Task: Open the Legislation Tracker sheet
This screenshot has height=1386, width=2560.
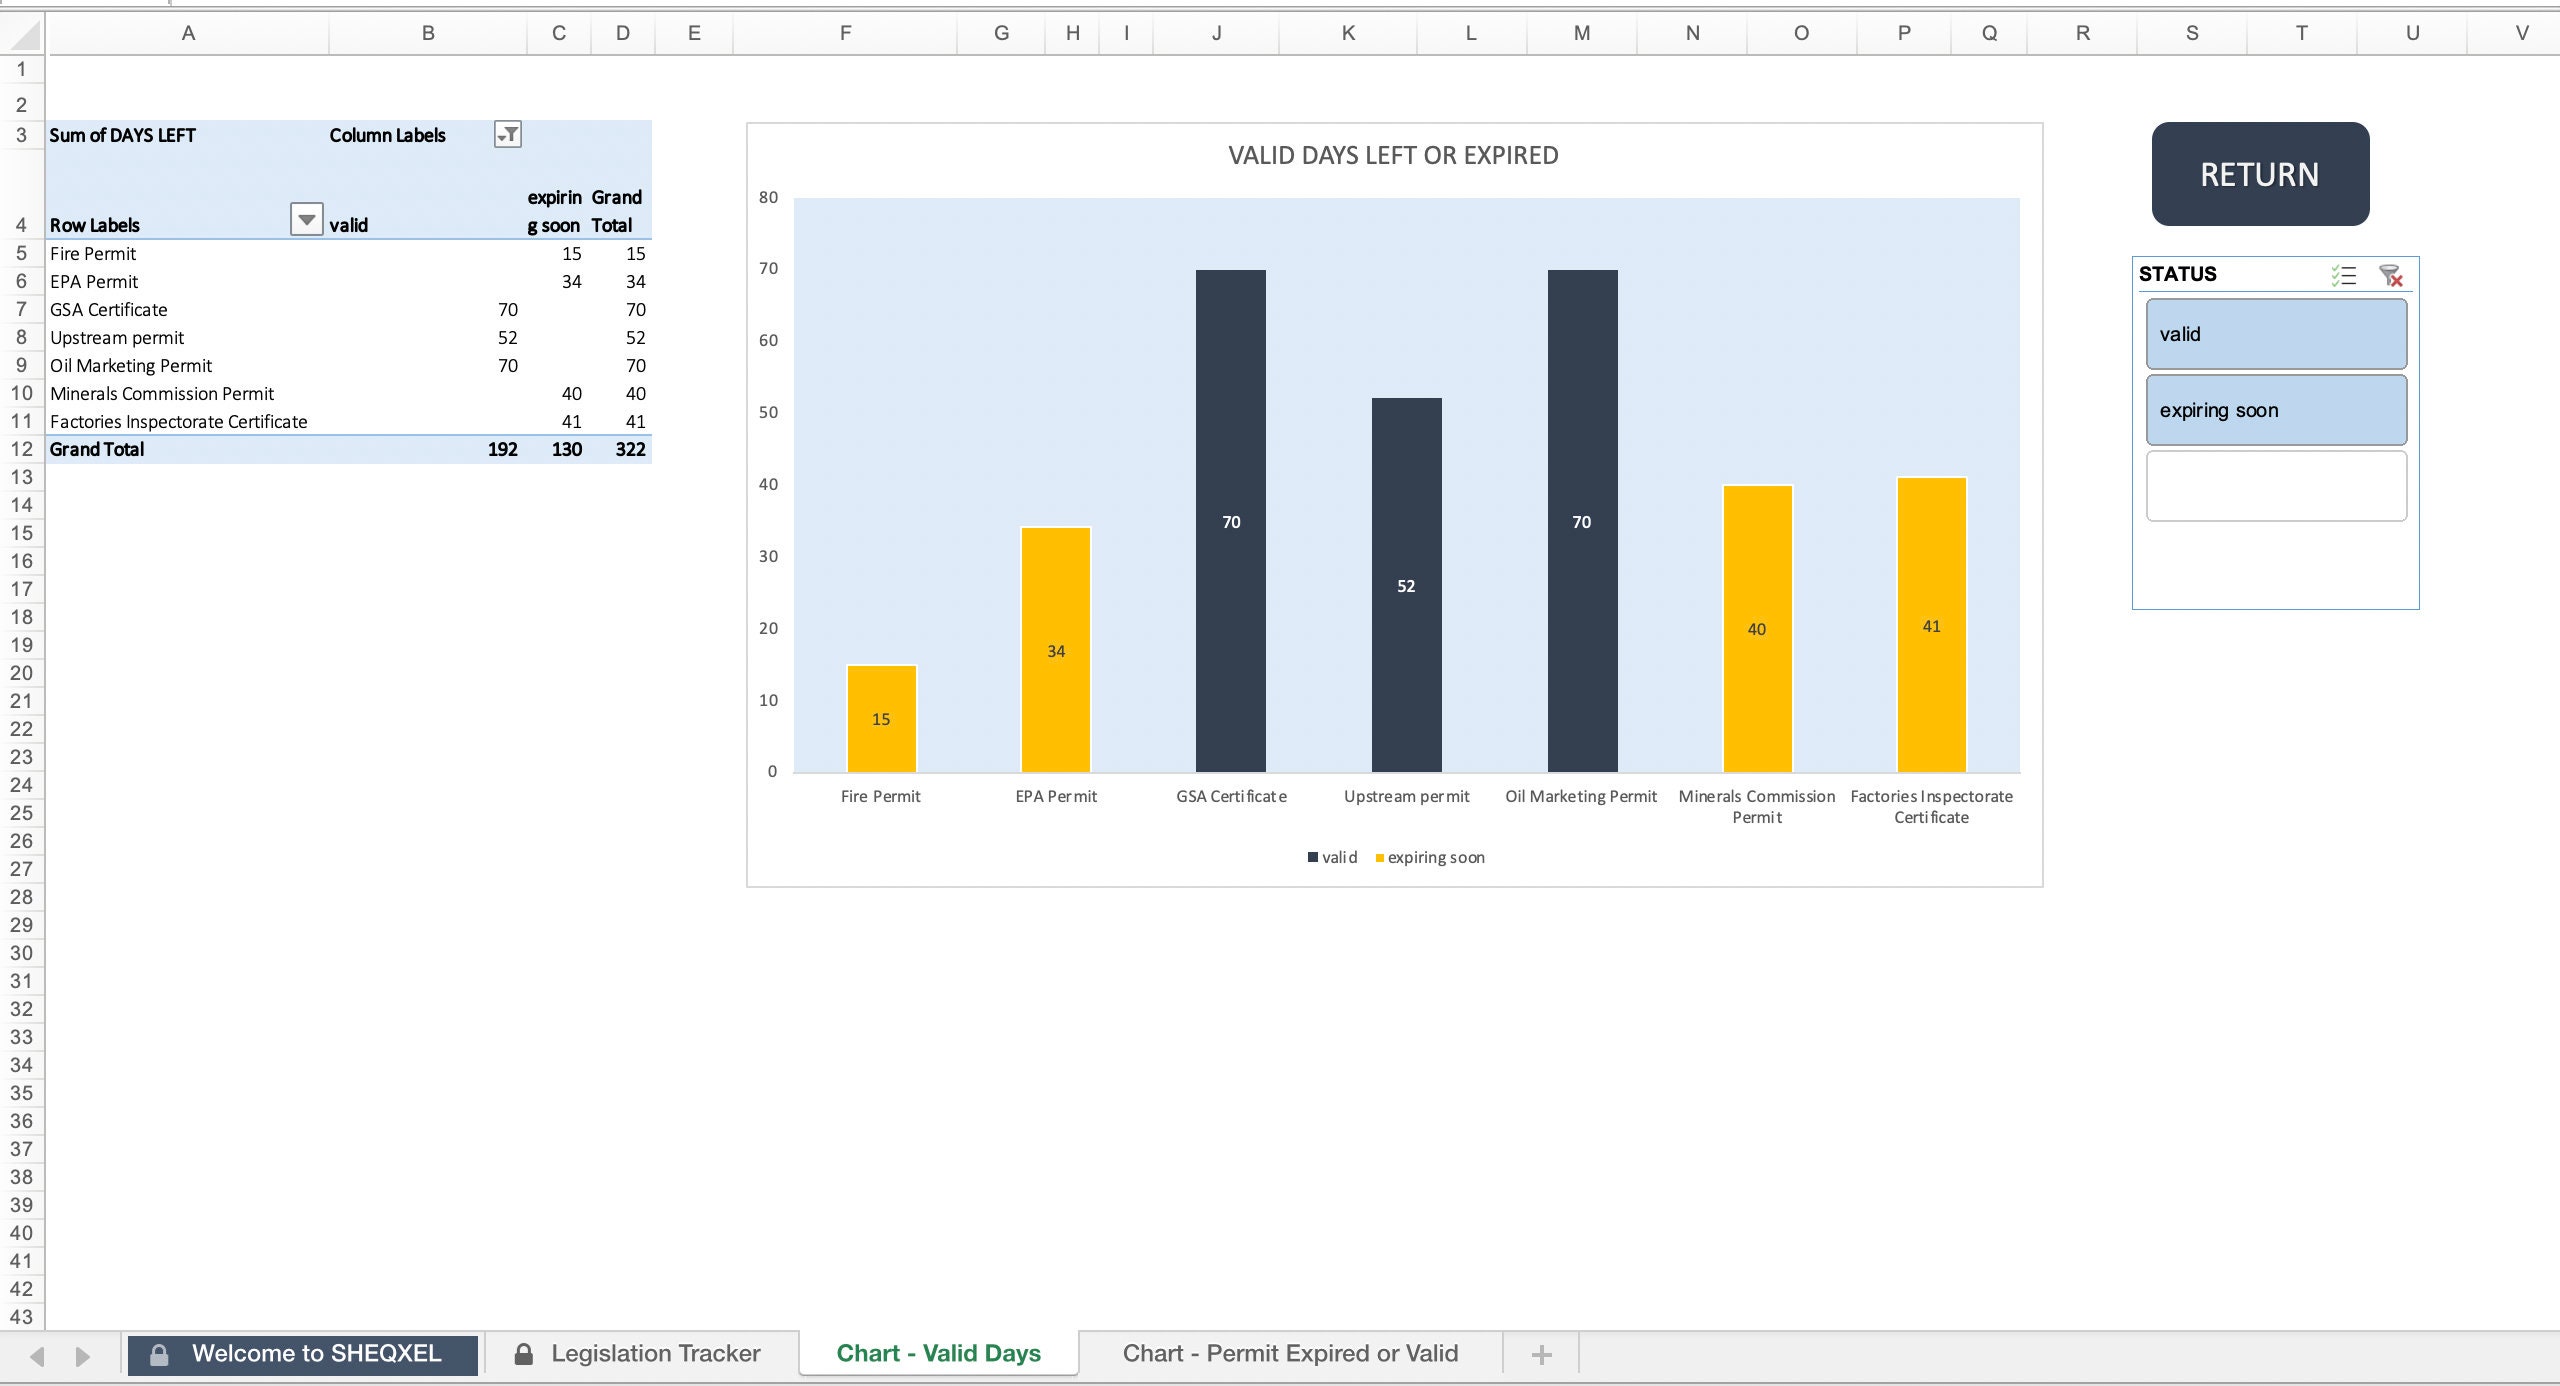Action: (656, 1353)
